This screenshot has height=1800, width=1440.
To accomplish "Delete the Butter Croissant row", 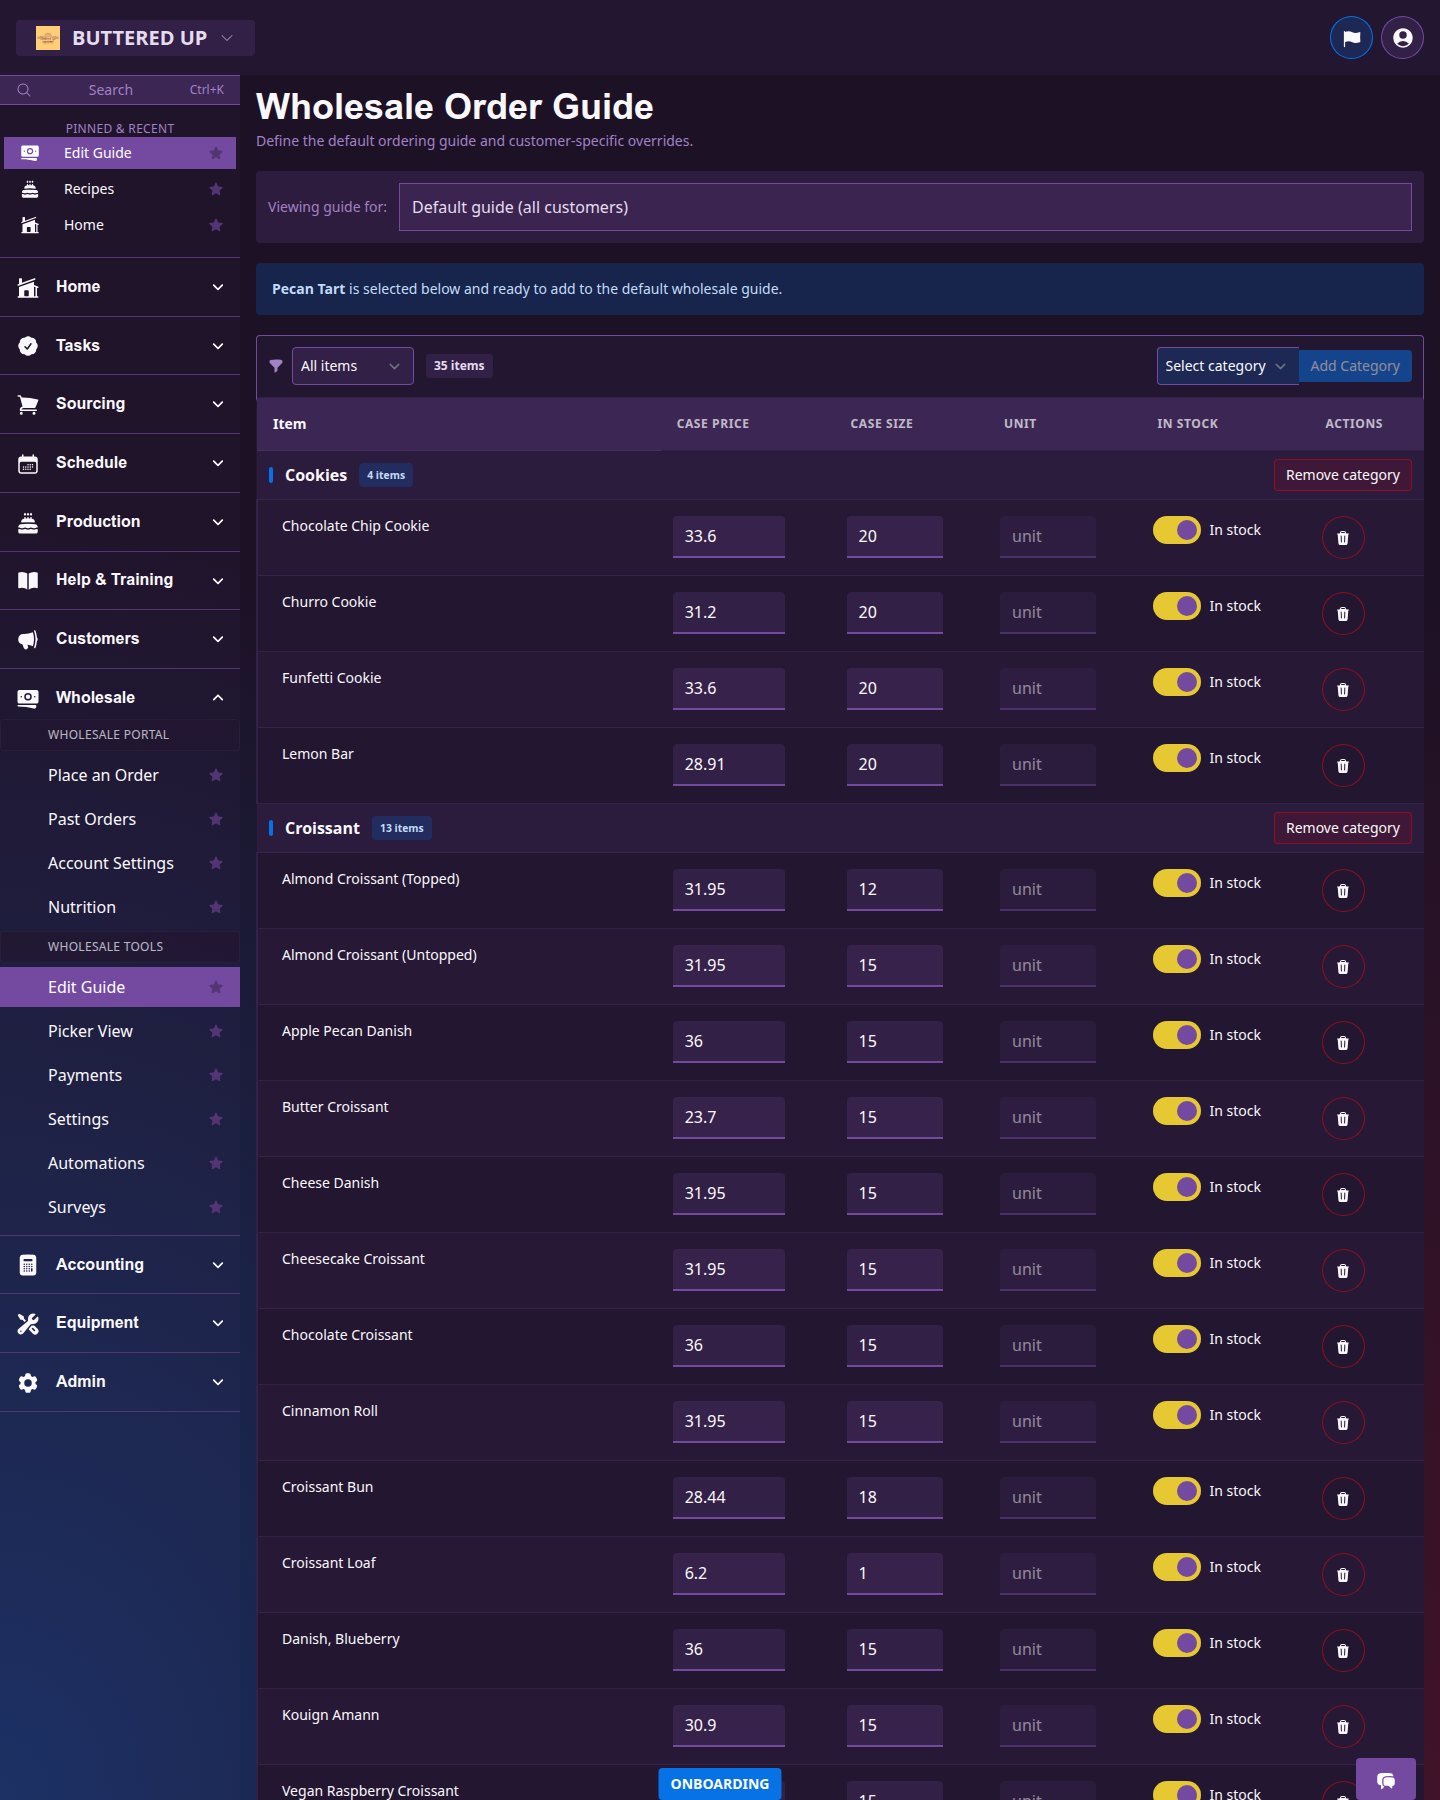I will (x=1343, y=1119).
